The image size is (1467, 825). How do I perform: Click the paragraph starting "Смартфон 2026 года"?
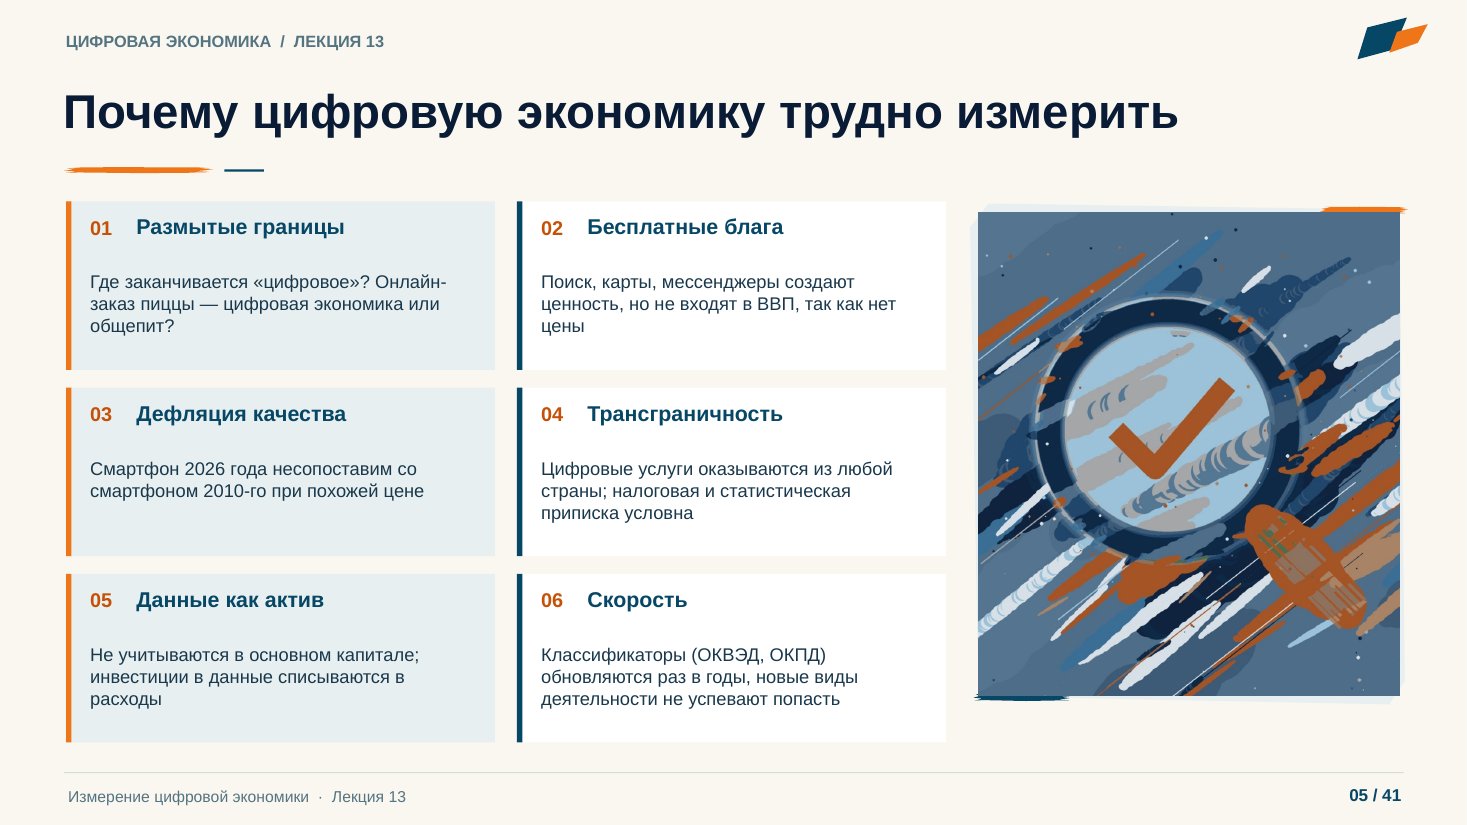[257, 480]
